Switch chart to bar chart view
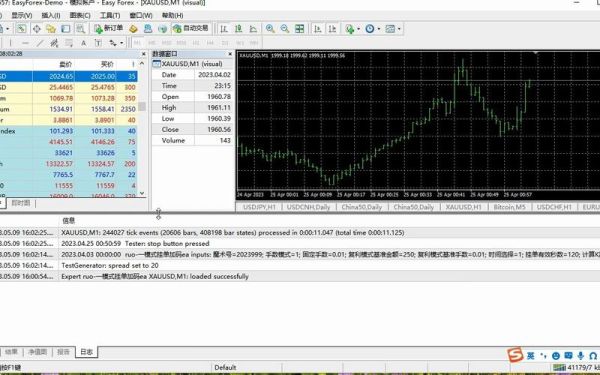Image resolution: width=600 pixels, height=375 pixels. pyautogui.click(x=224, y=29)
